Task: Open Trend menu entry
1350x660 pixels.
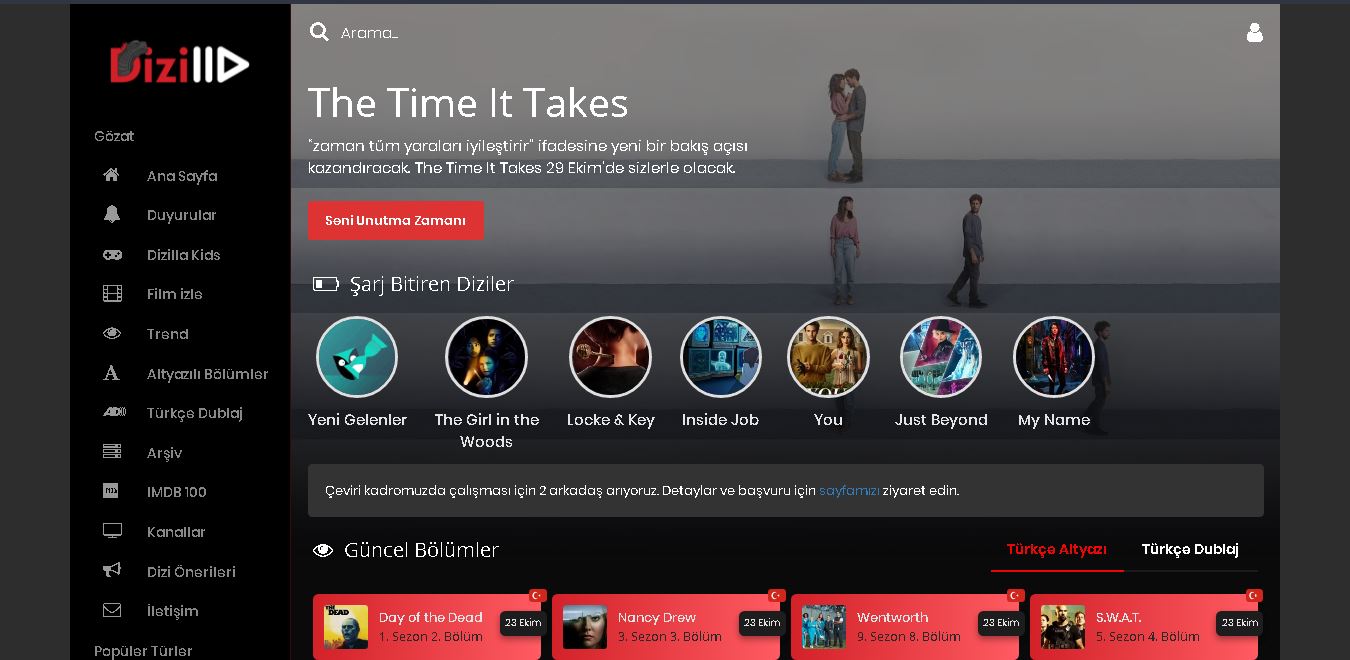Action: [x=167, y=334]
